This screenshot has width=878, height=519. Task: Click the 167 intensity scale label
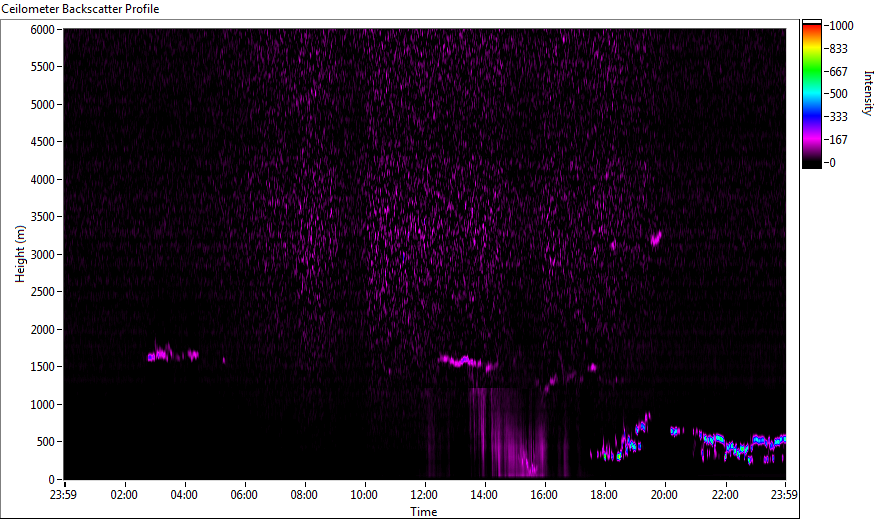[838, 139]
